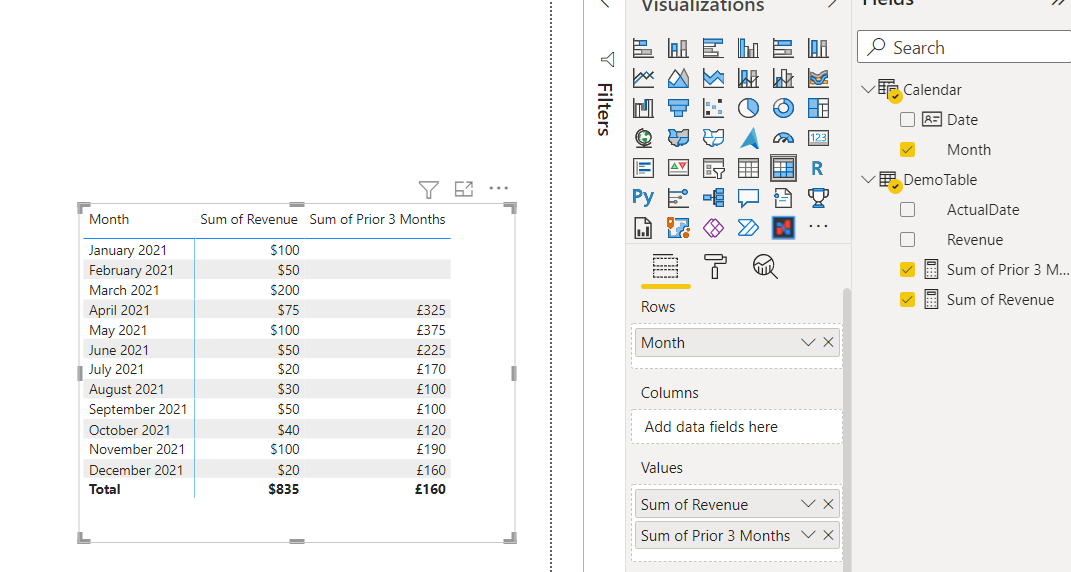Select the Pie chart visual

[x=748, y=108]
